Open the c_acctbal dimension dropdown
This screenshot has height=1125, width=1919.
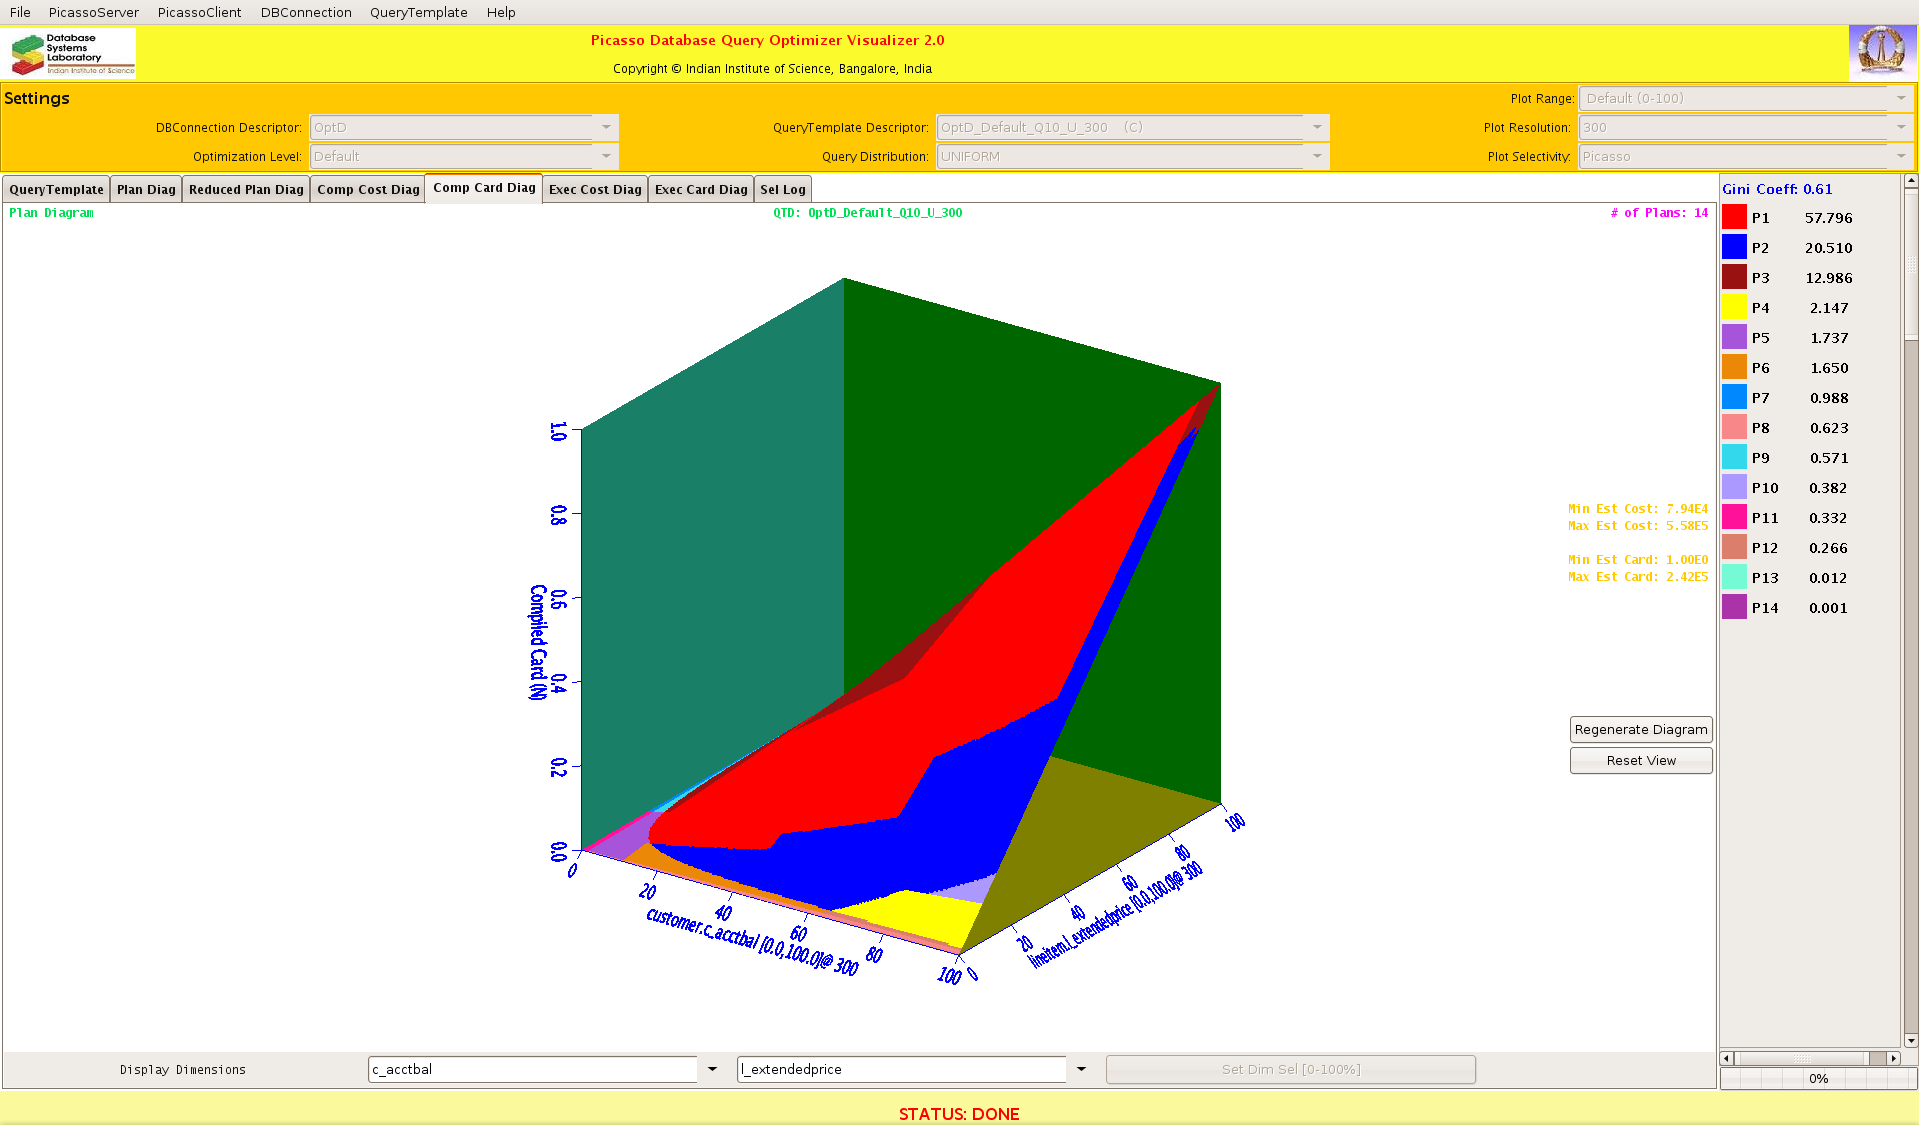(x=712, y=1069)
